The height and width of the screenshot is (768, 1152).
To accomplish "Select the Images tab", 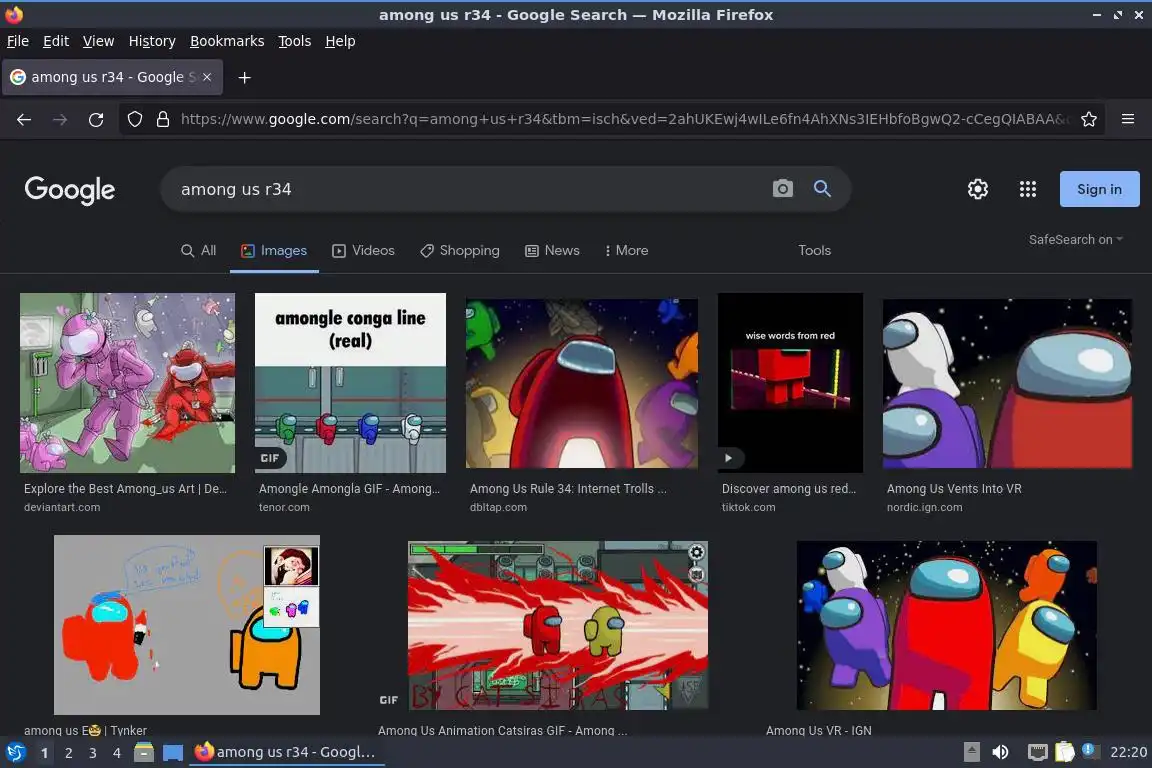I will 274,251.
